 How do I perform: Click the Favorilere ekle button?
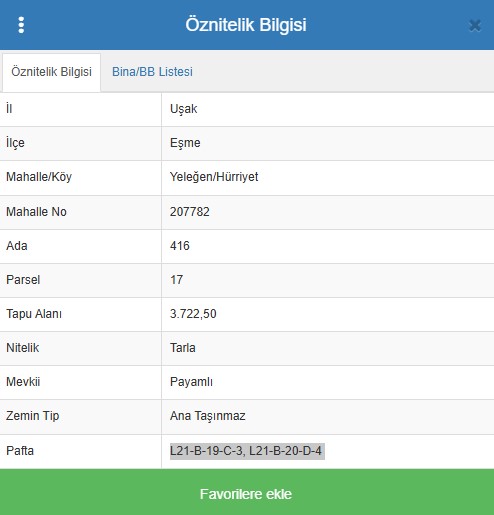(x=247, y=492)
